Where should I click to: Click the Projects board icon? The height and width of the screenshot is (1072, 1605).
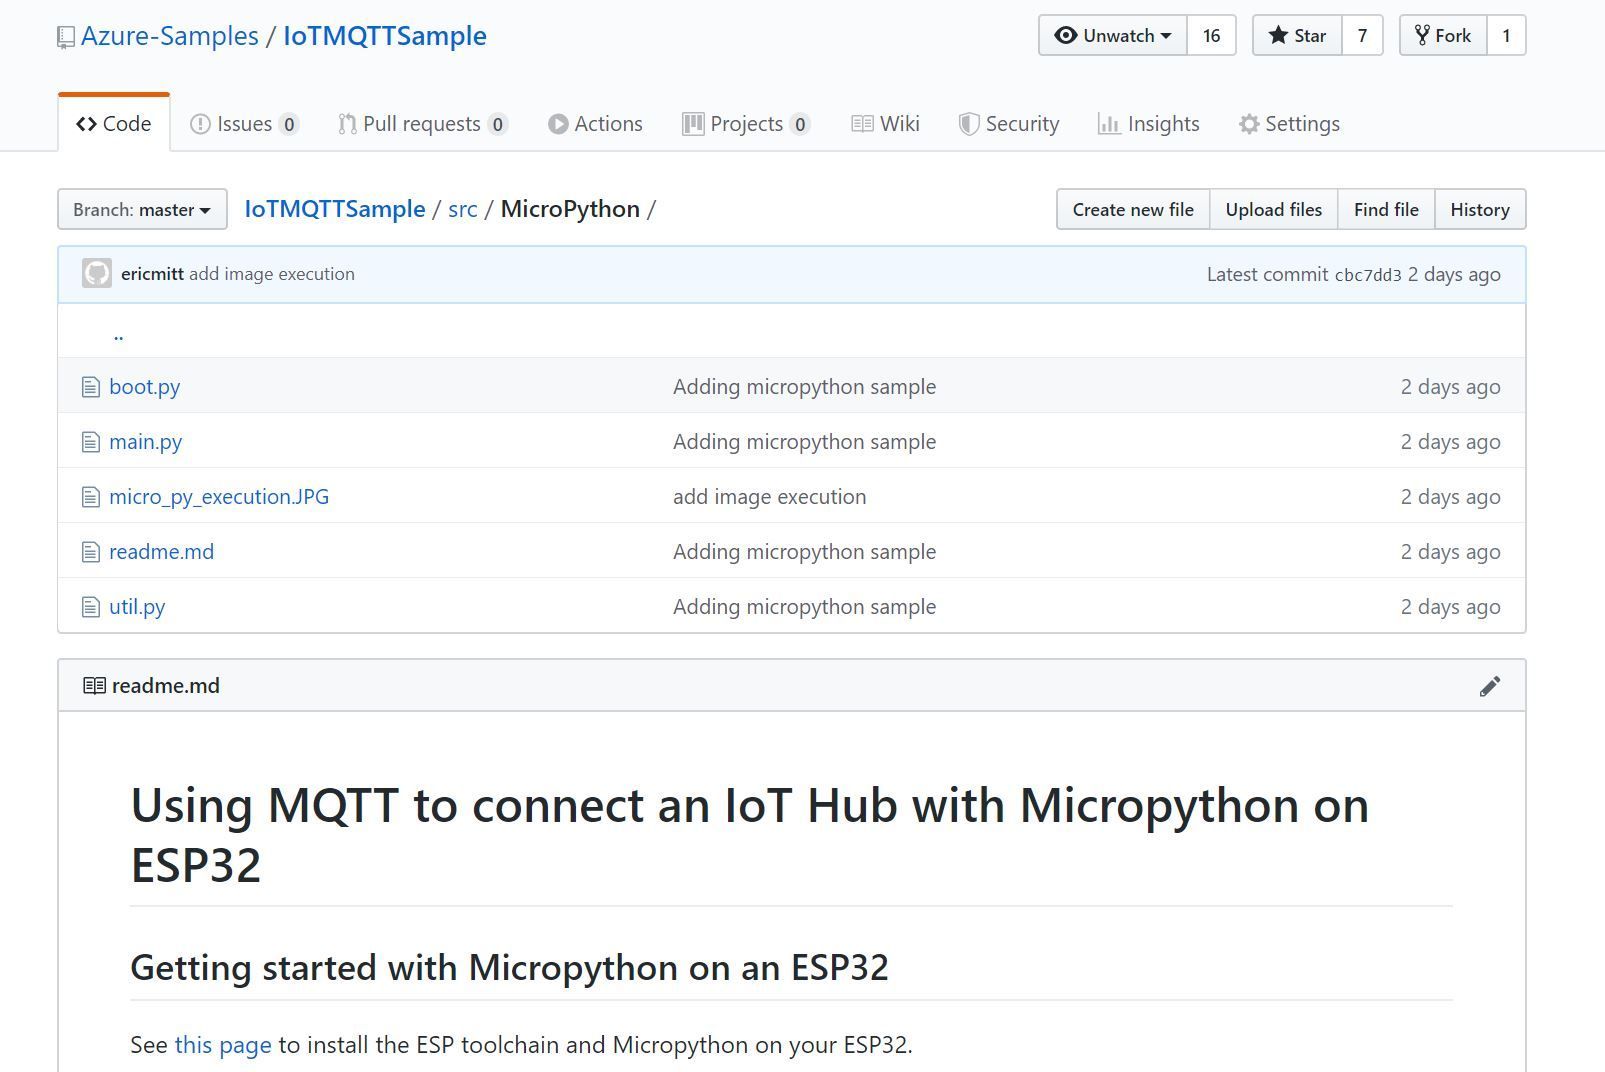pos(692,123)
